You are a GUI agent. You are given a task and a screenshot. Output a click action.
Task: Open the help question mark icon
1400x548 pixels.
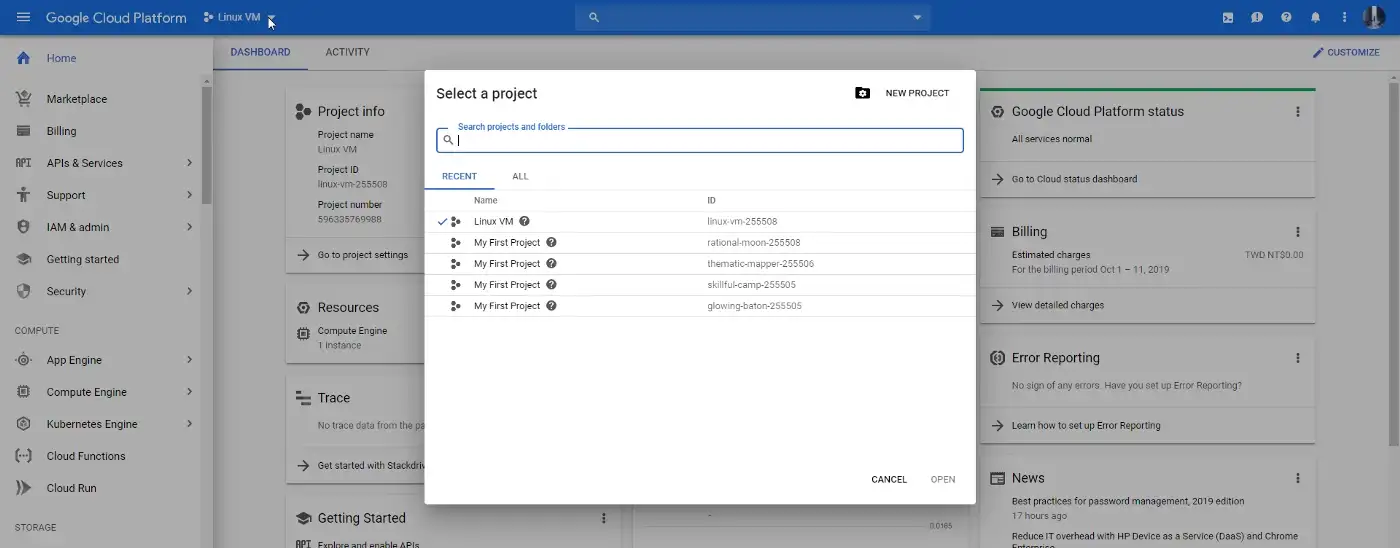point(1286,18)
